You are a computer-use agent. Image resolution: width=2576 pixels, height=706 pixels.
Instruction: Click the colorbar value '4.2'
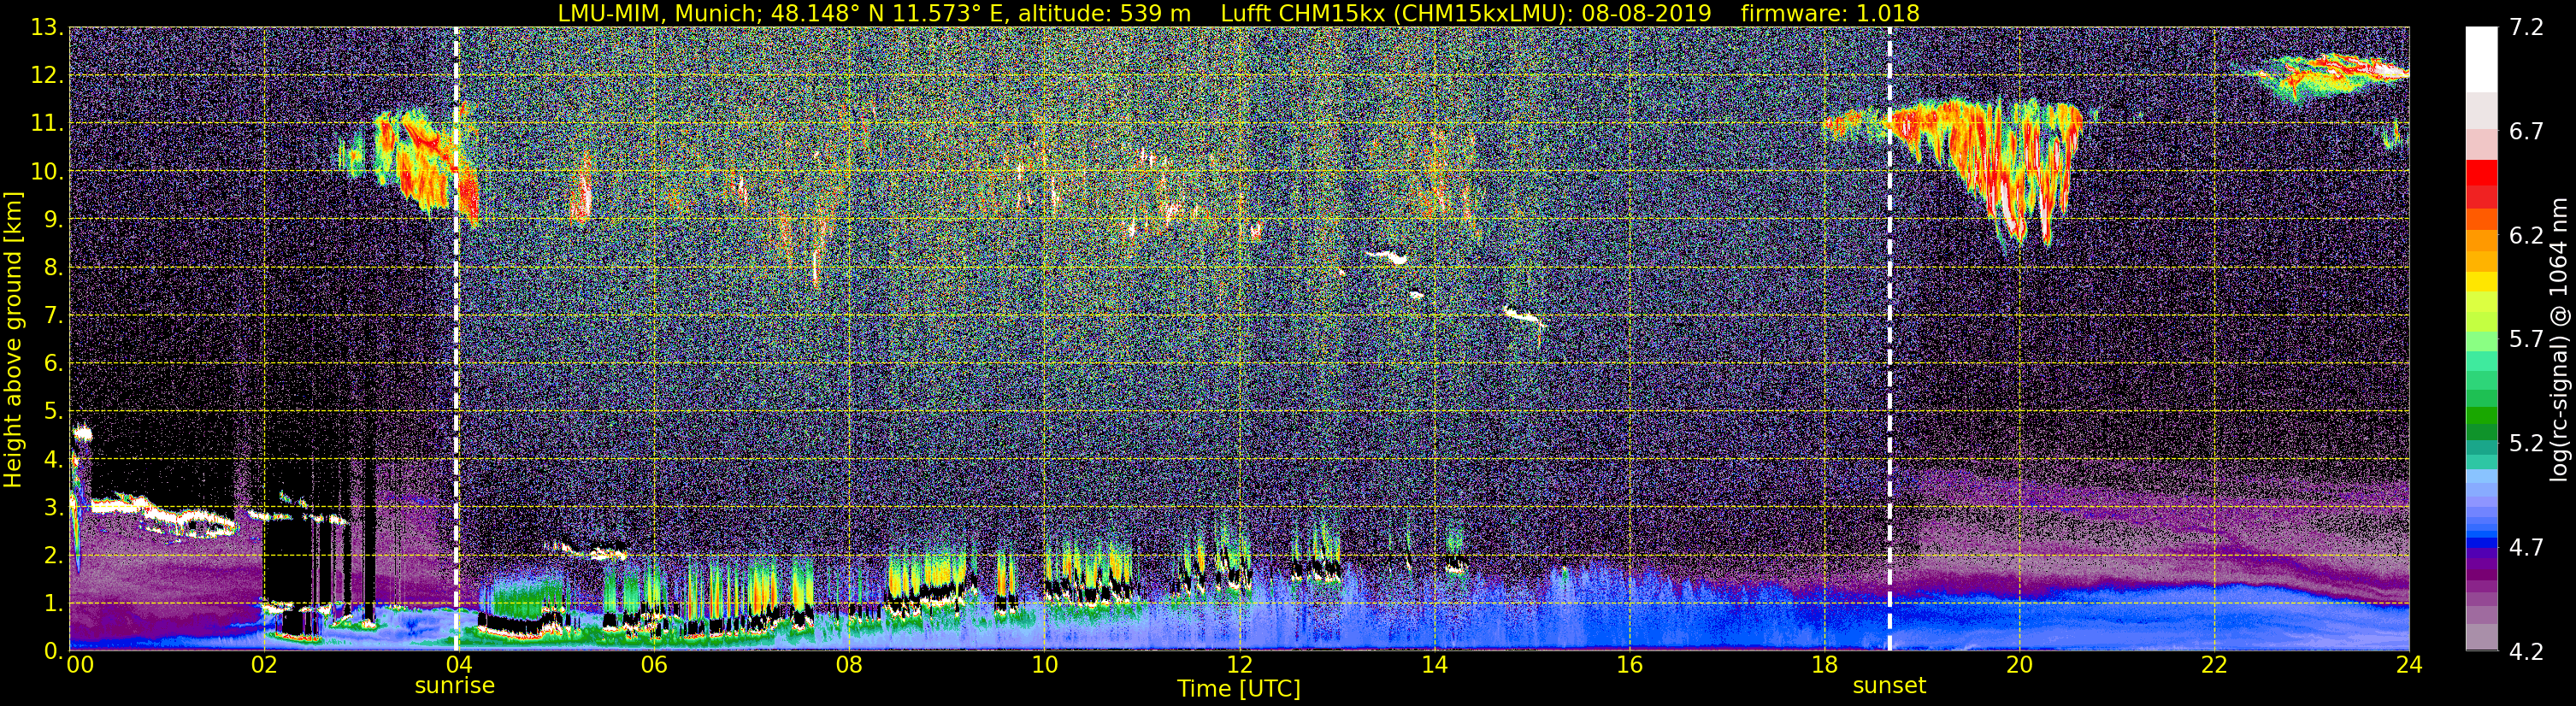point(2526,652)
